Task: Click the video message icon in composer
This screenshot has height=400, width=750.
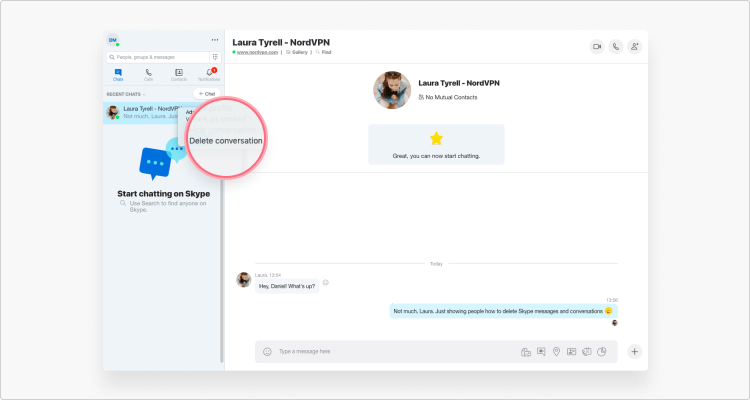Action: click(541, 352)
